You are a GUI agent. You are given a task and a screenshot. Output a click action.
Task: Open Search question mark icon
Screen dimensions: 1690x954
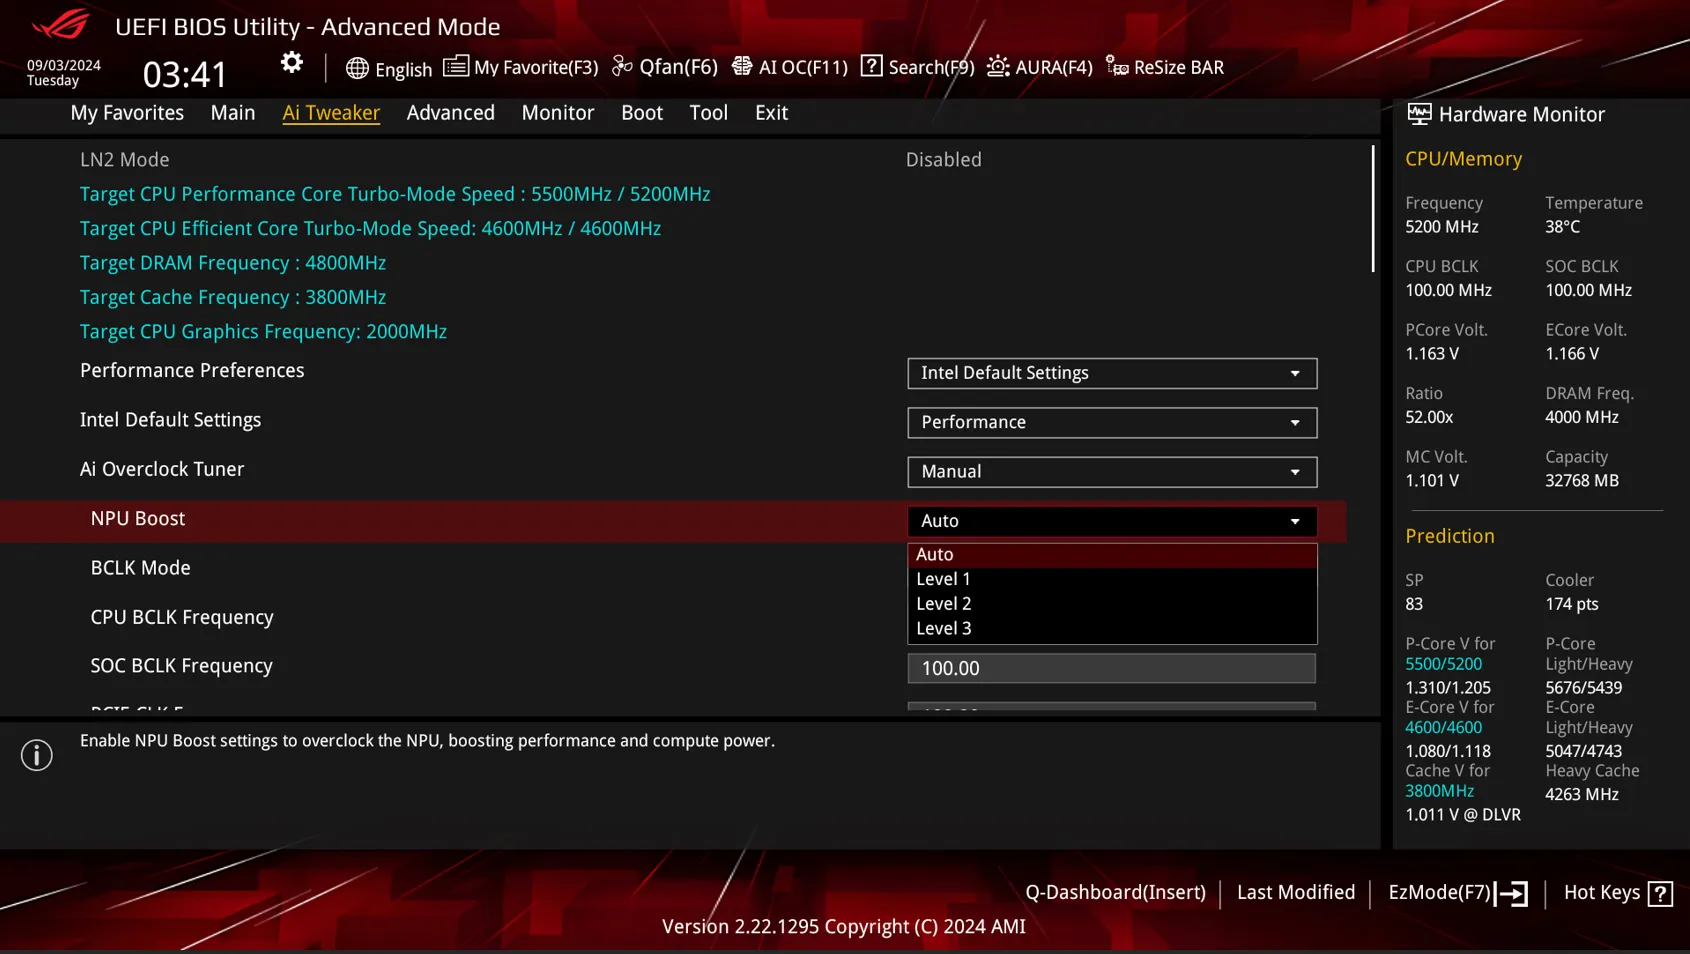click(x=871, y=67)
